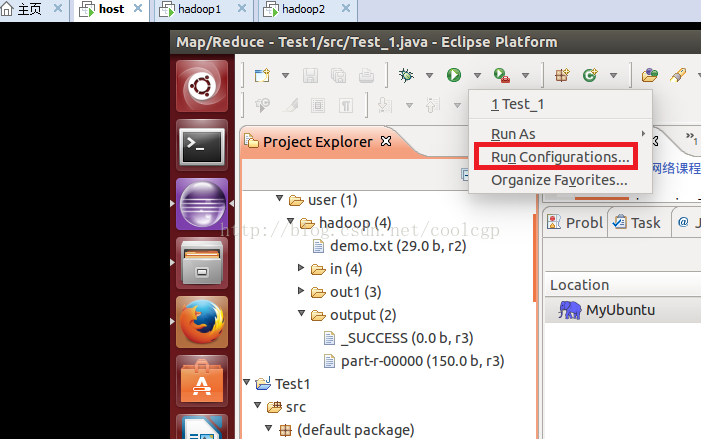
Task: Switch to the Problems tab
Action: [x=575, y=222]
